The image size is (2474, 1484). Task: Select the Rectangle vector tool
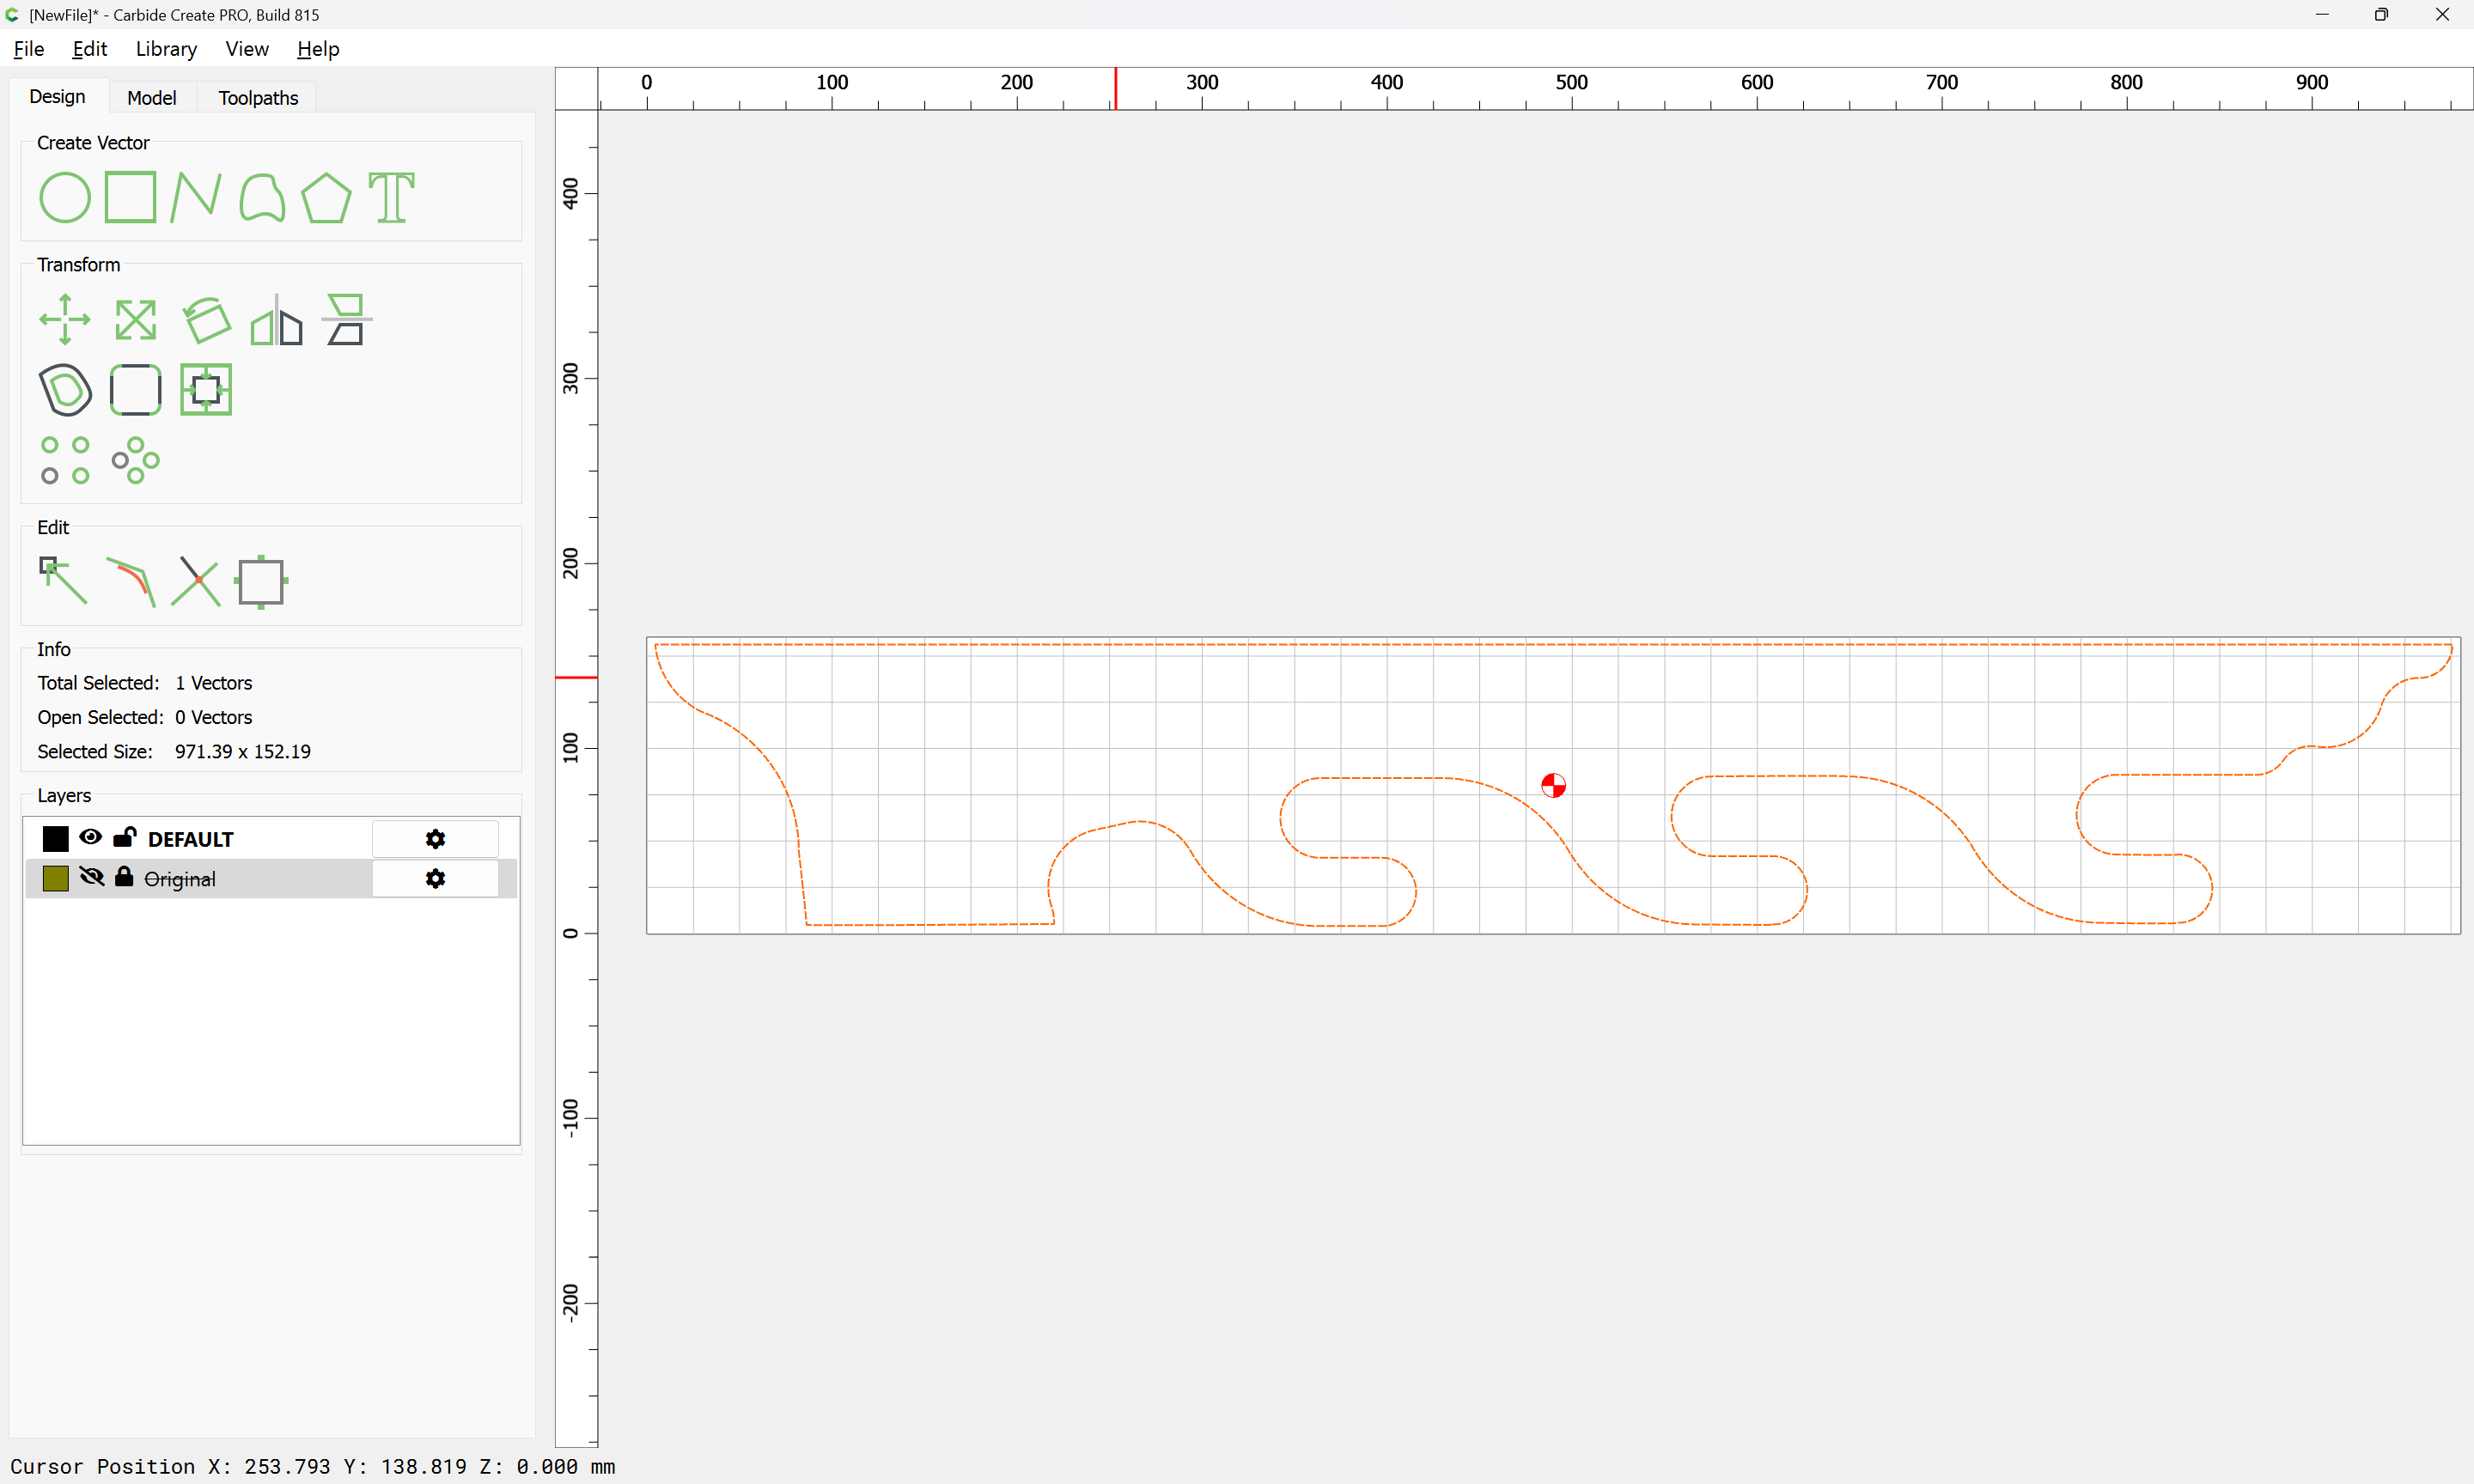(130, 197)
